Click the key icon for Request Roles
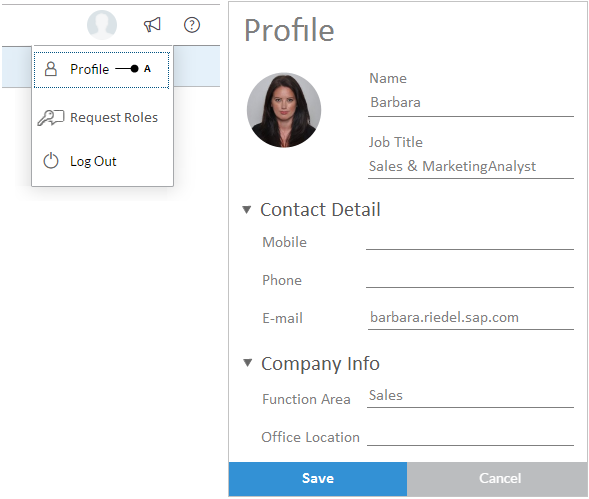This screenshot has height=499, width=589. tap(51, 118)
